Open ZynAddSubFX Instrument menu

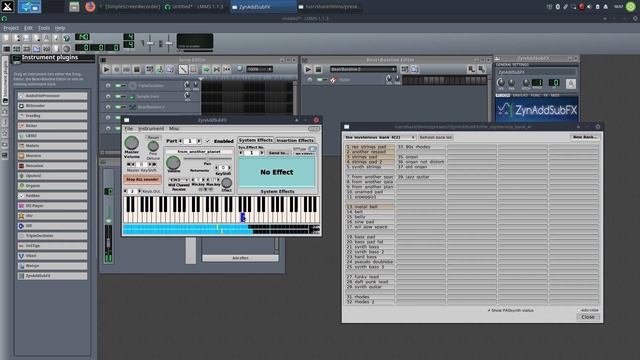151,129
